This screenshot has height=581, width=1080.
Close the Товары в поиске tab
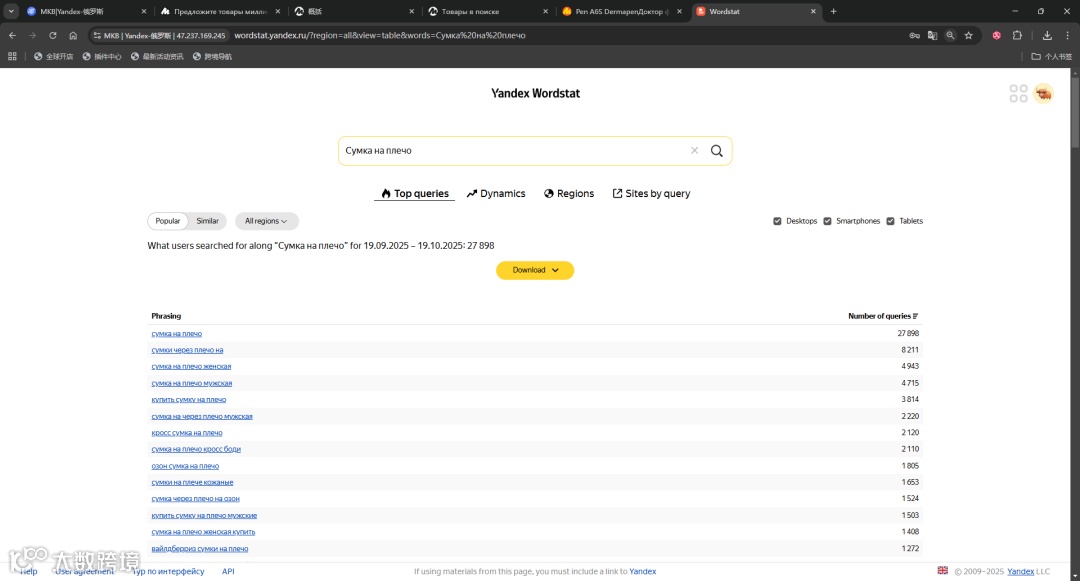pos(546,11)
